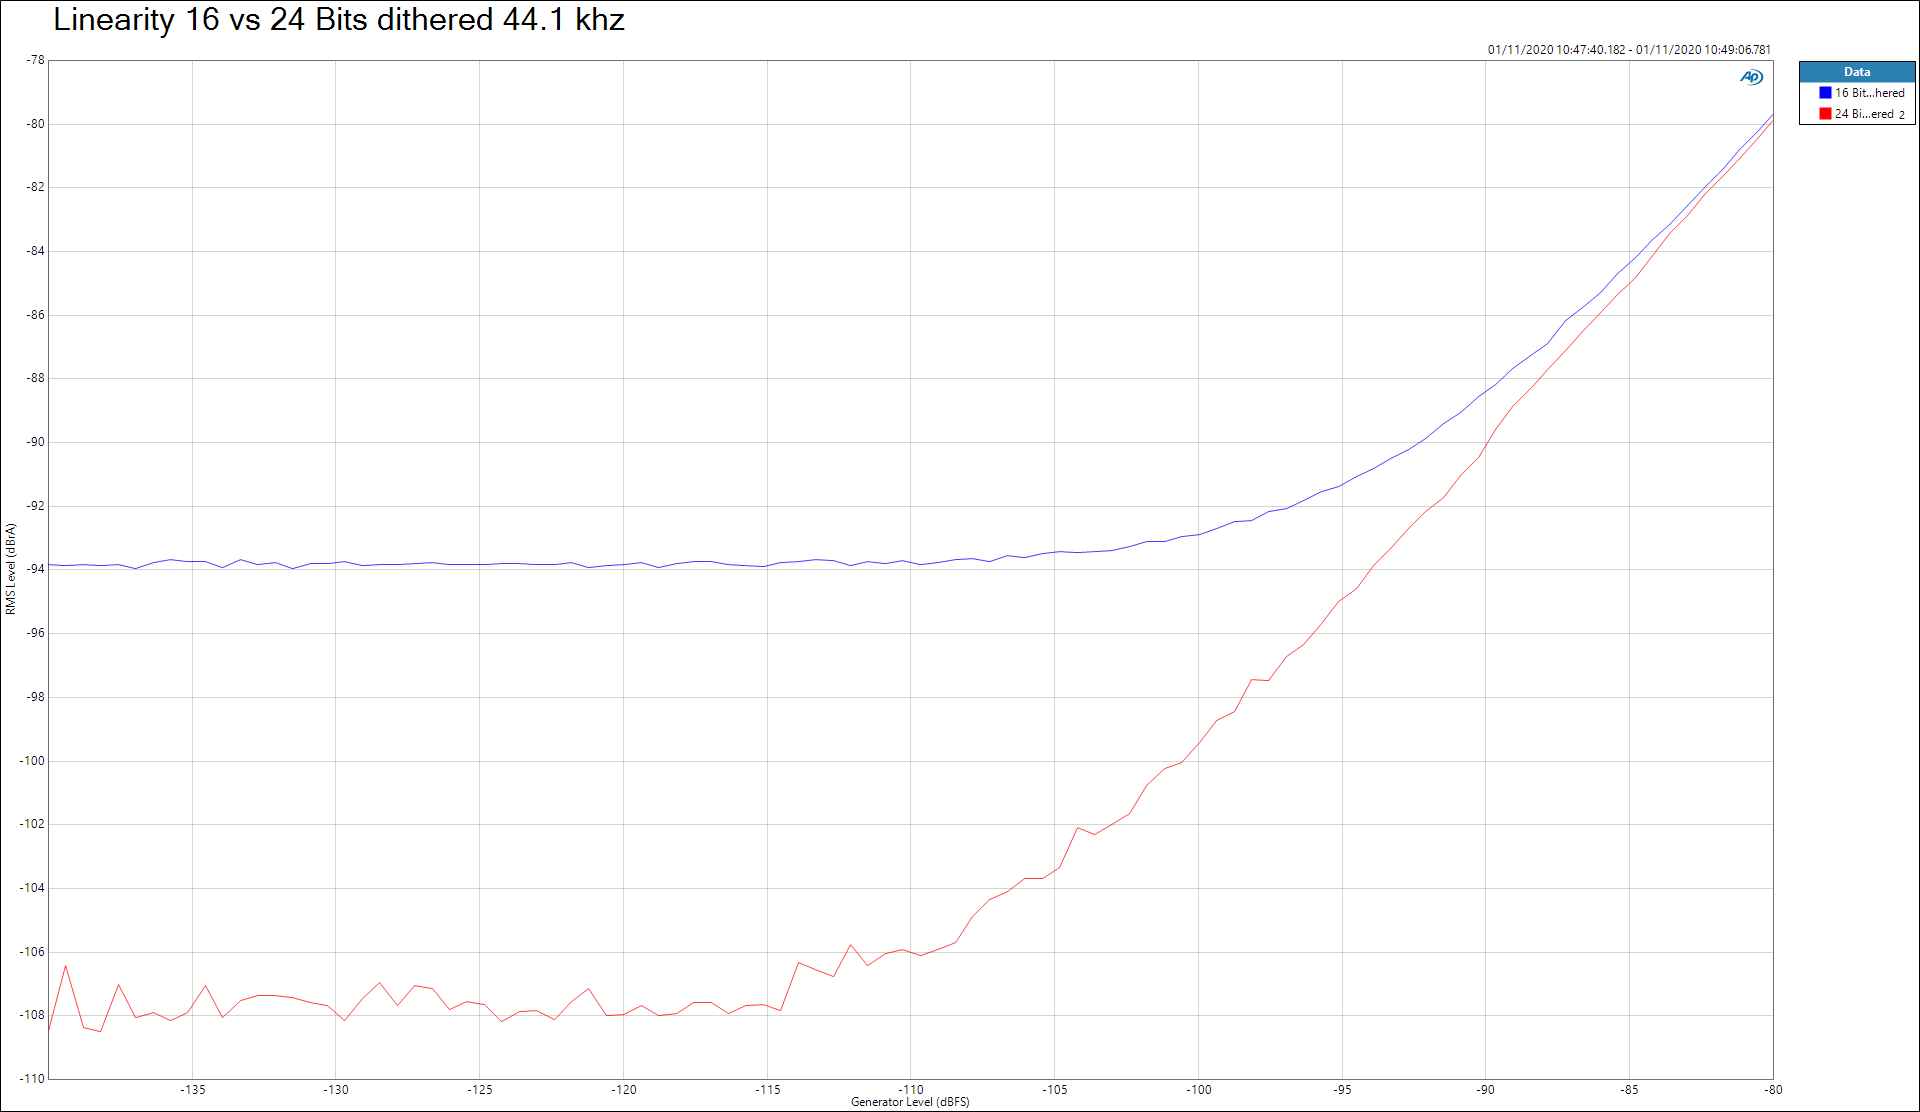Click the -135 tick on the X axis
Screen dimensions: 1920x1112
click(192, 1089)
